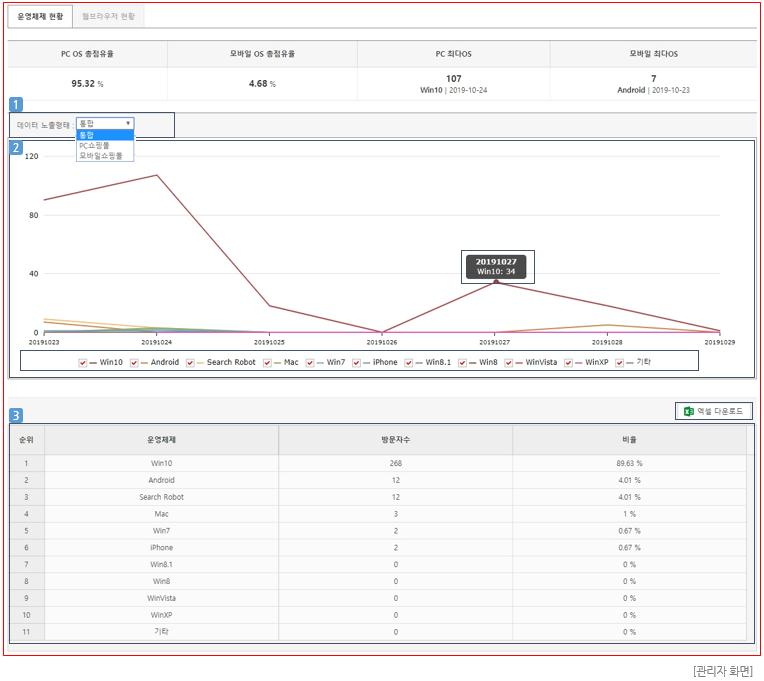Click the 운영체제 column header
This screenshot has width=764, height=681.
point(161,440)
